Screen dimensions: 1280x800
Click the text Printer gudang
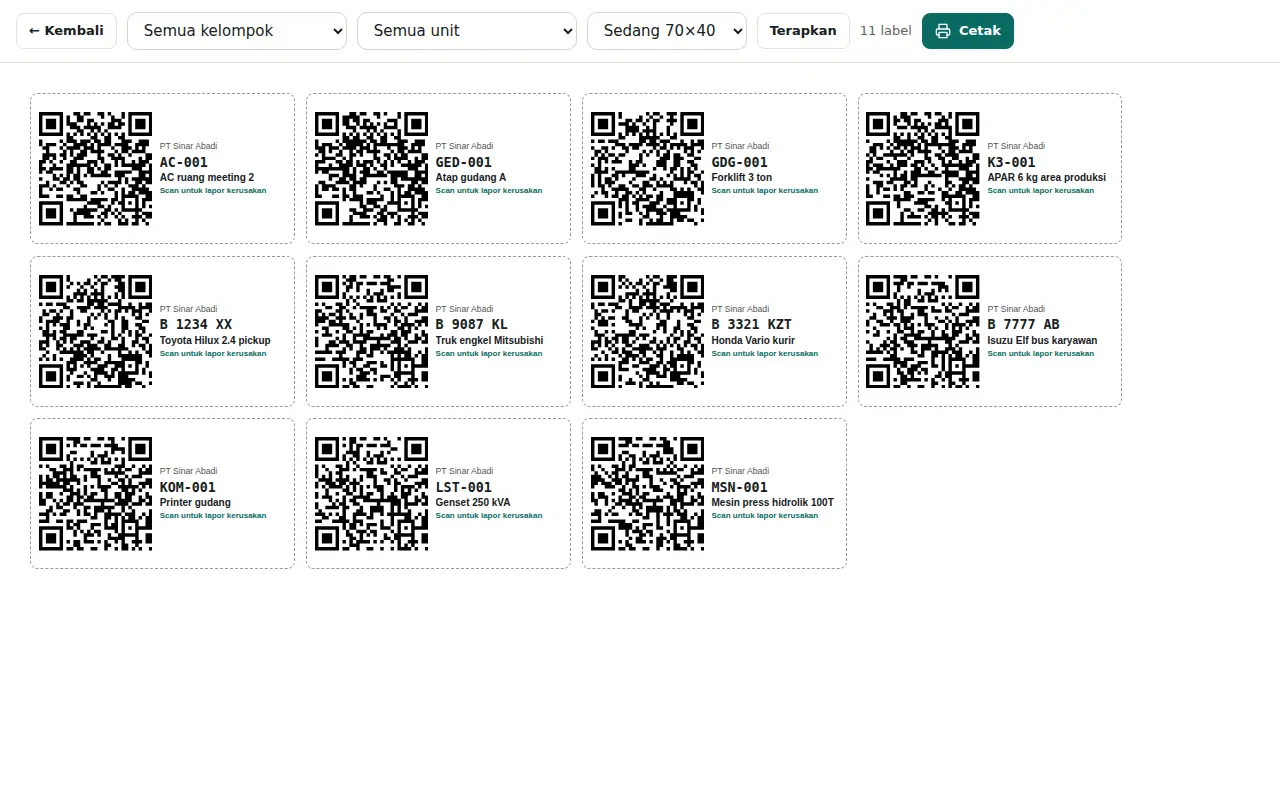click(x=195, y=503)
